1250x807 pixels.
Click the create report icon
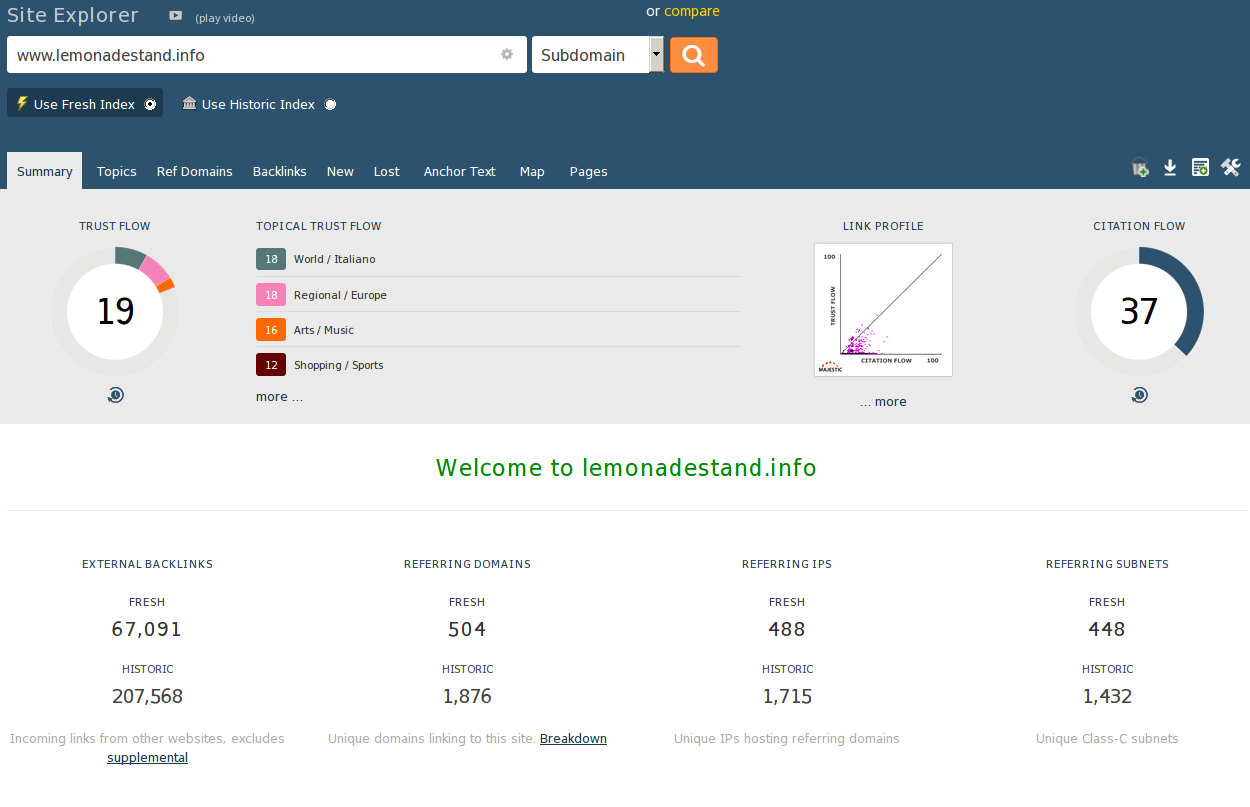click(x=1200, y=168)
